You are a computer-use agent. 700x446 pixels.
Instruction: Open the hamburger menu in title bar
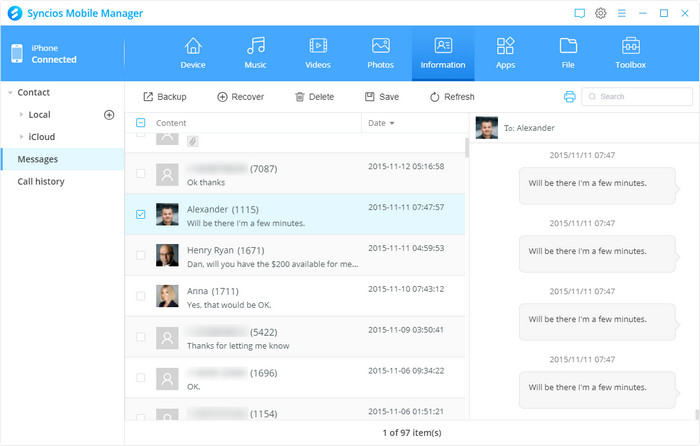click(621, 13)
